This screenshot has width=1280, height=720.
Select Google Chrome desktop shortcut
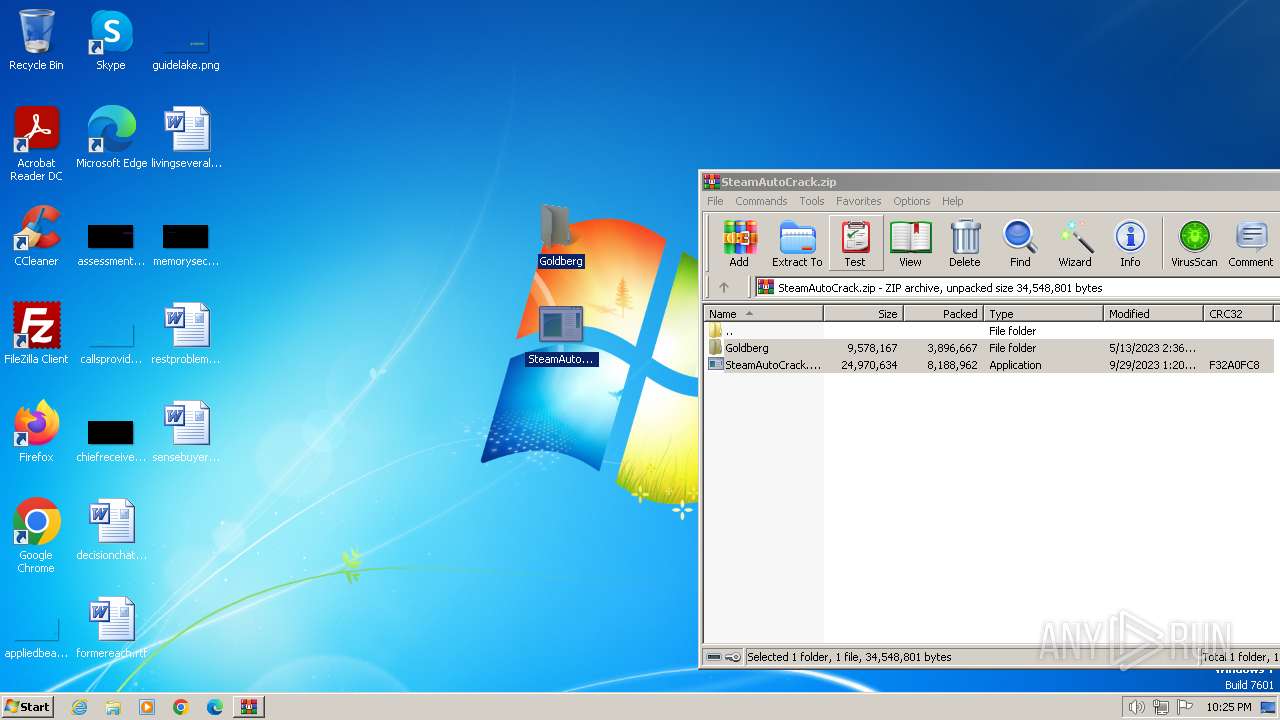[36, 536]
